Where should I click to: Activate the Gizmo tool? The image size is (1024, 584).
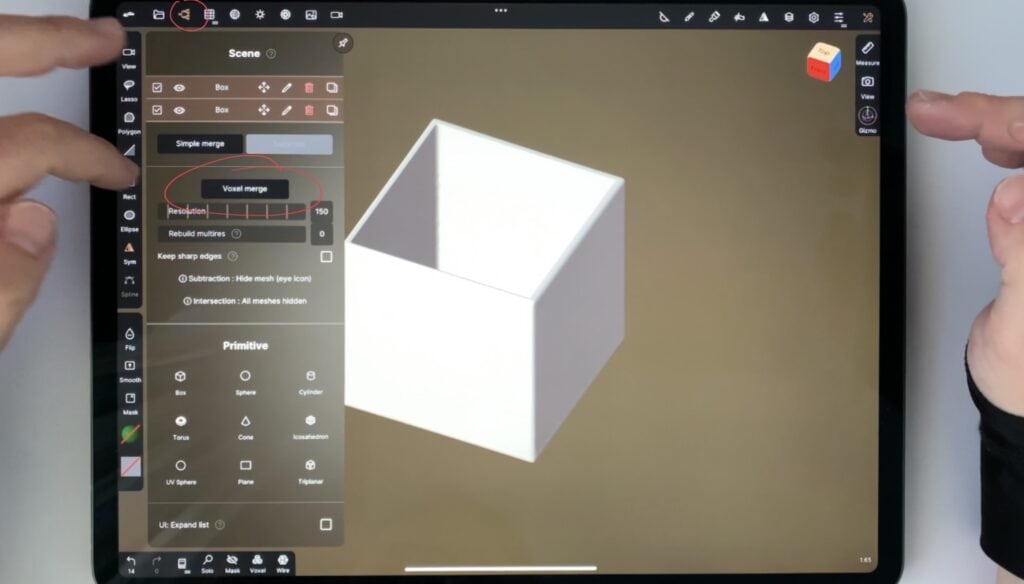click(867, 118)
